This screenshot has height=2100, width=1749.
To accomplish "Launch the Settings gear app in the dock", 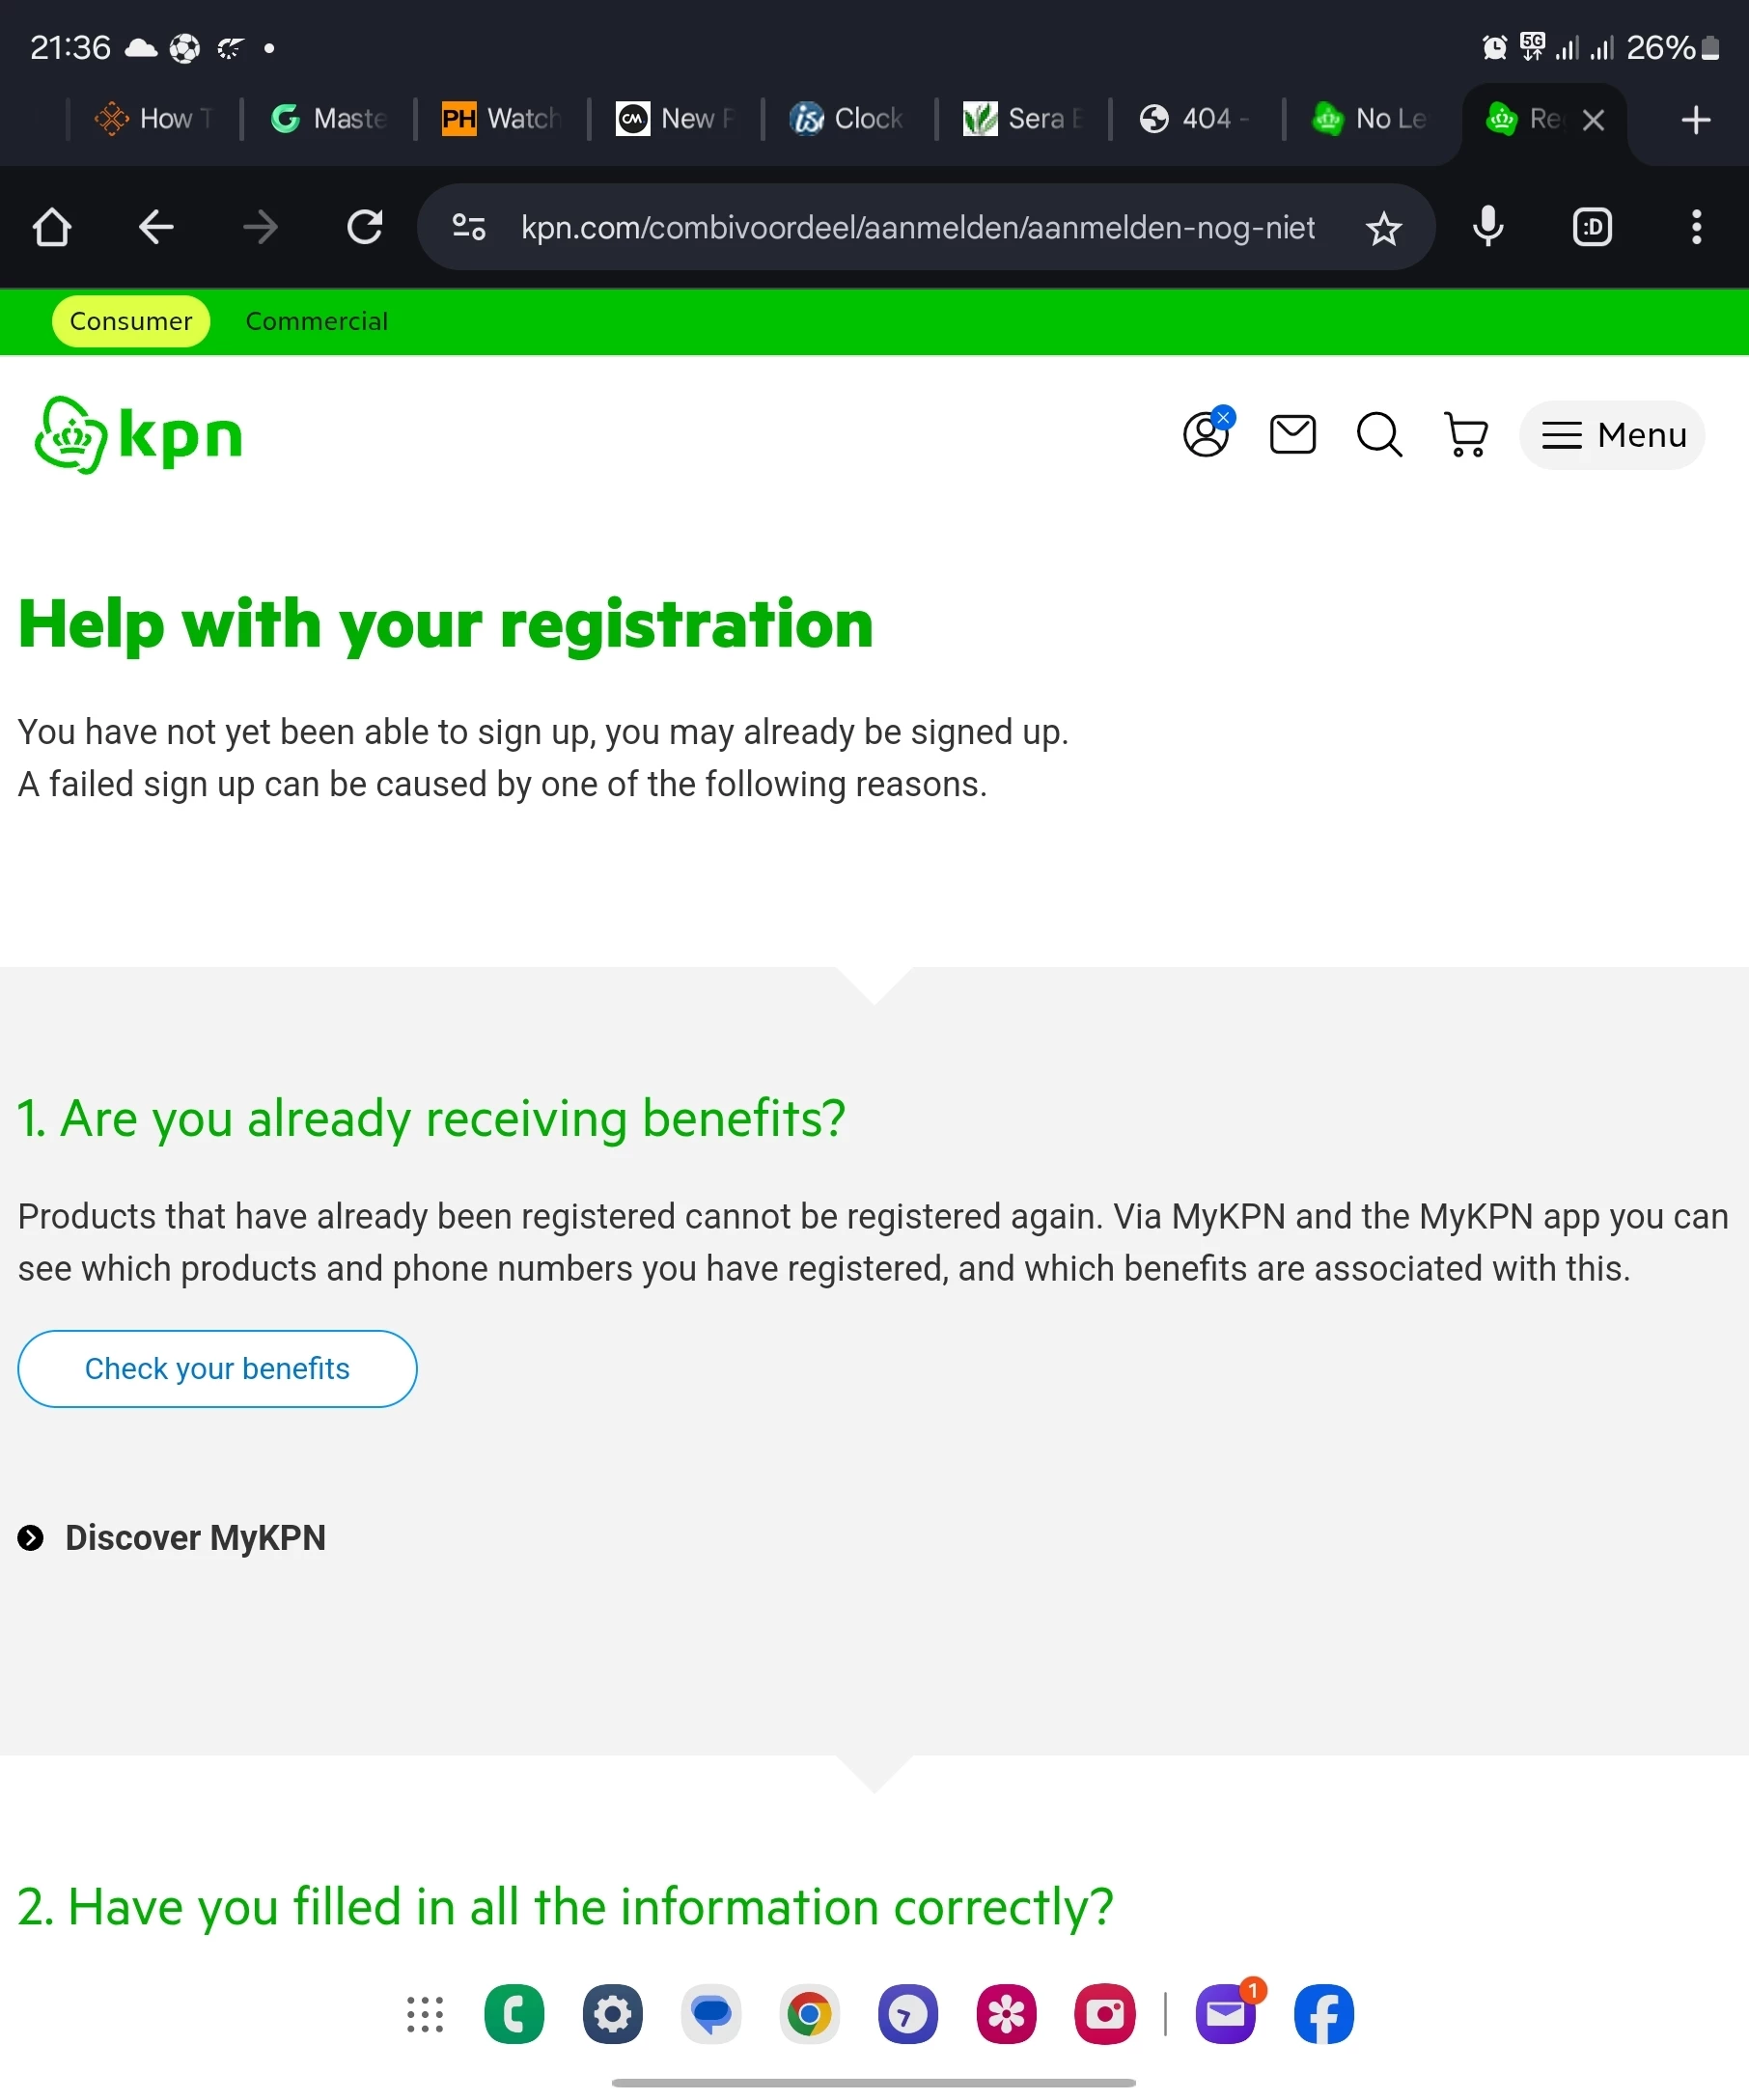I will click(x=613, y=2014).
